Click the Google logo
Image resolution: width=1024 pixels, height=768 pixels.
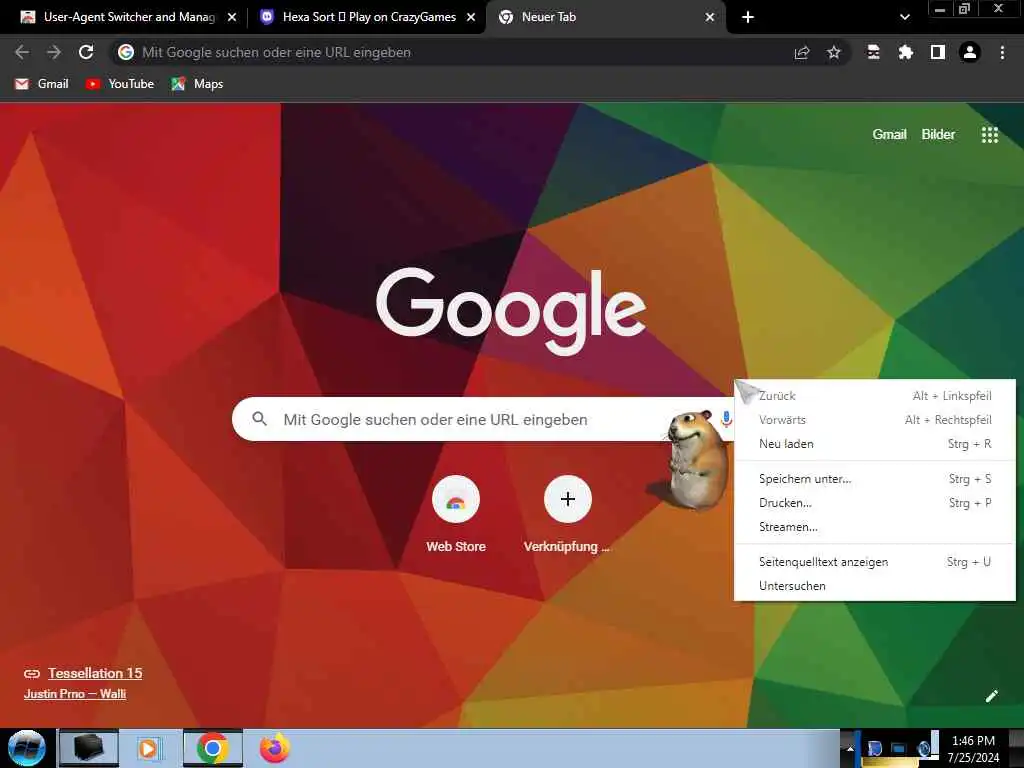coord(511,311)
